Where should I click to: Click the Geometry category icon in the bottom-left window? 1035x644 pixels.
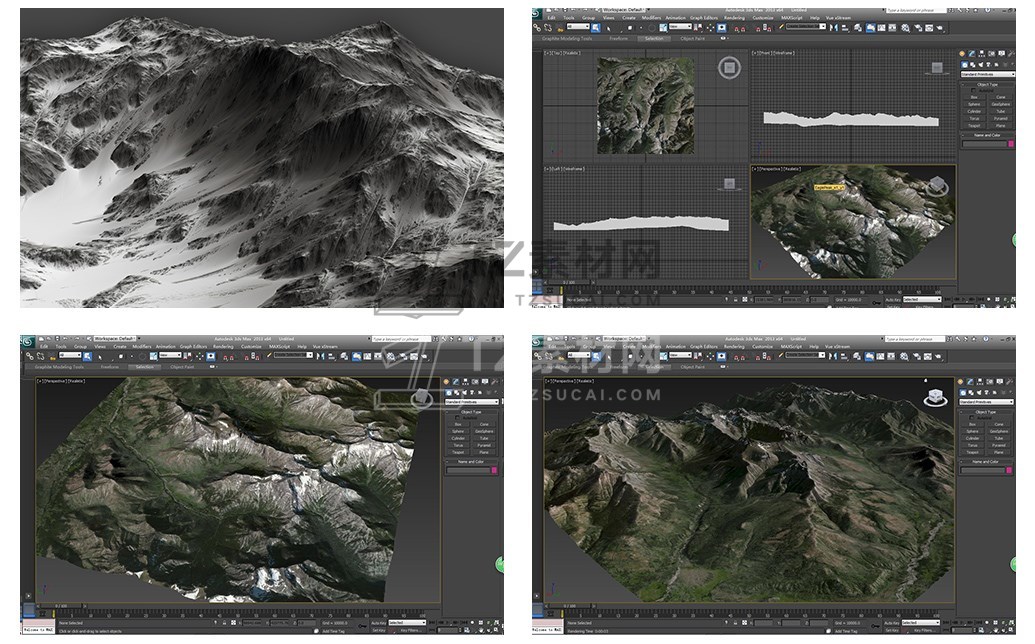(x=449, y=392)
